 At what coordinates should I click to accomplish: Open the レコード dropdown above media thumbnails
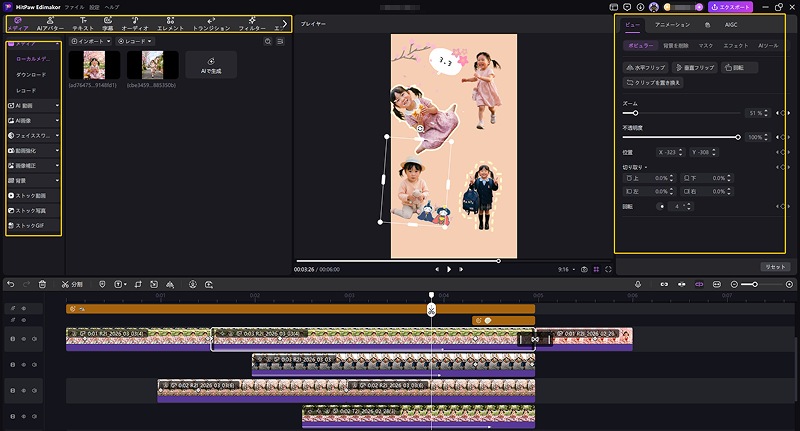click(x=135, y=41)
